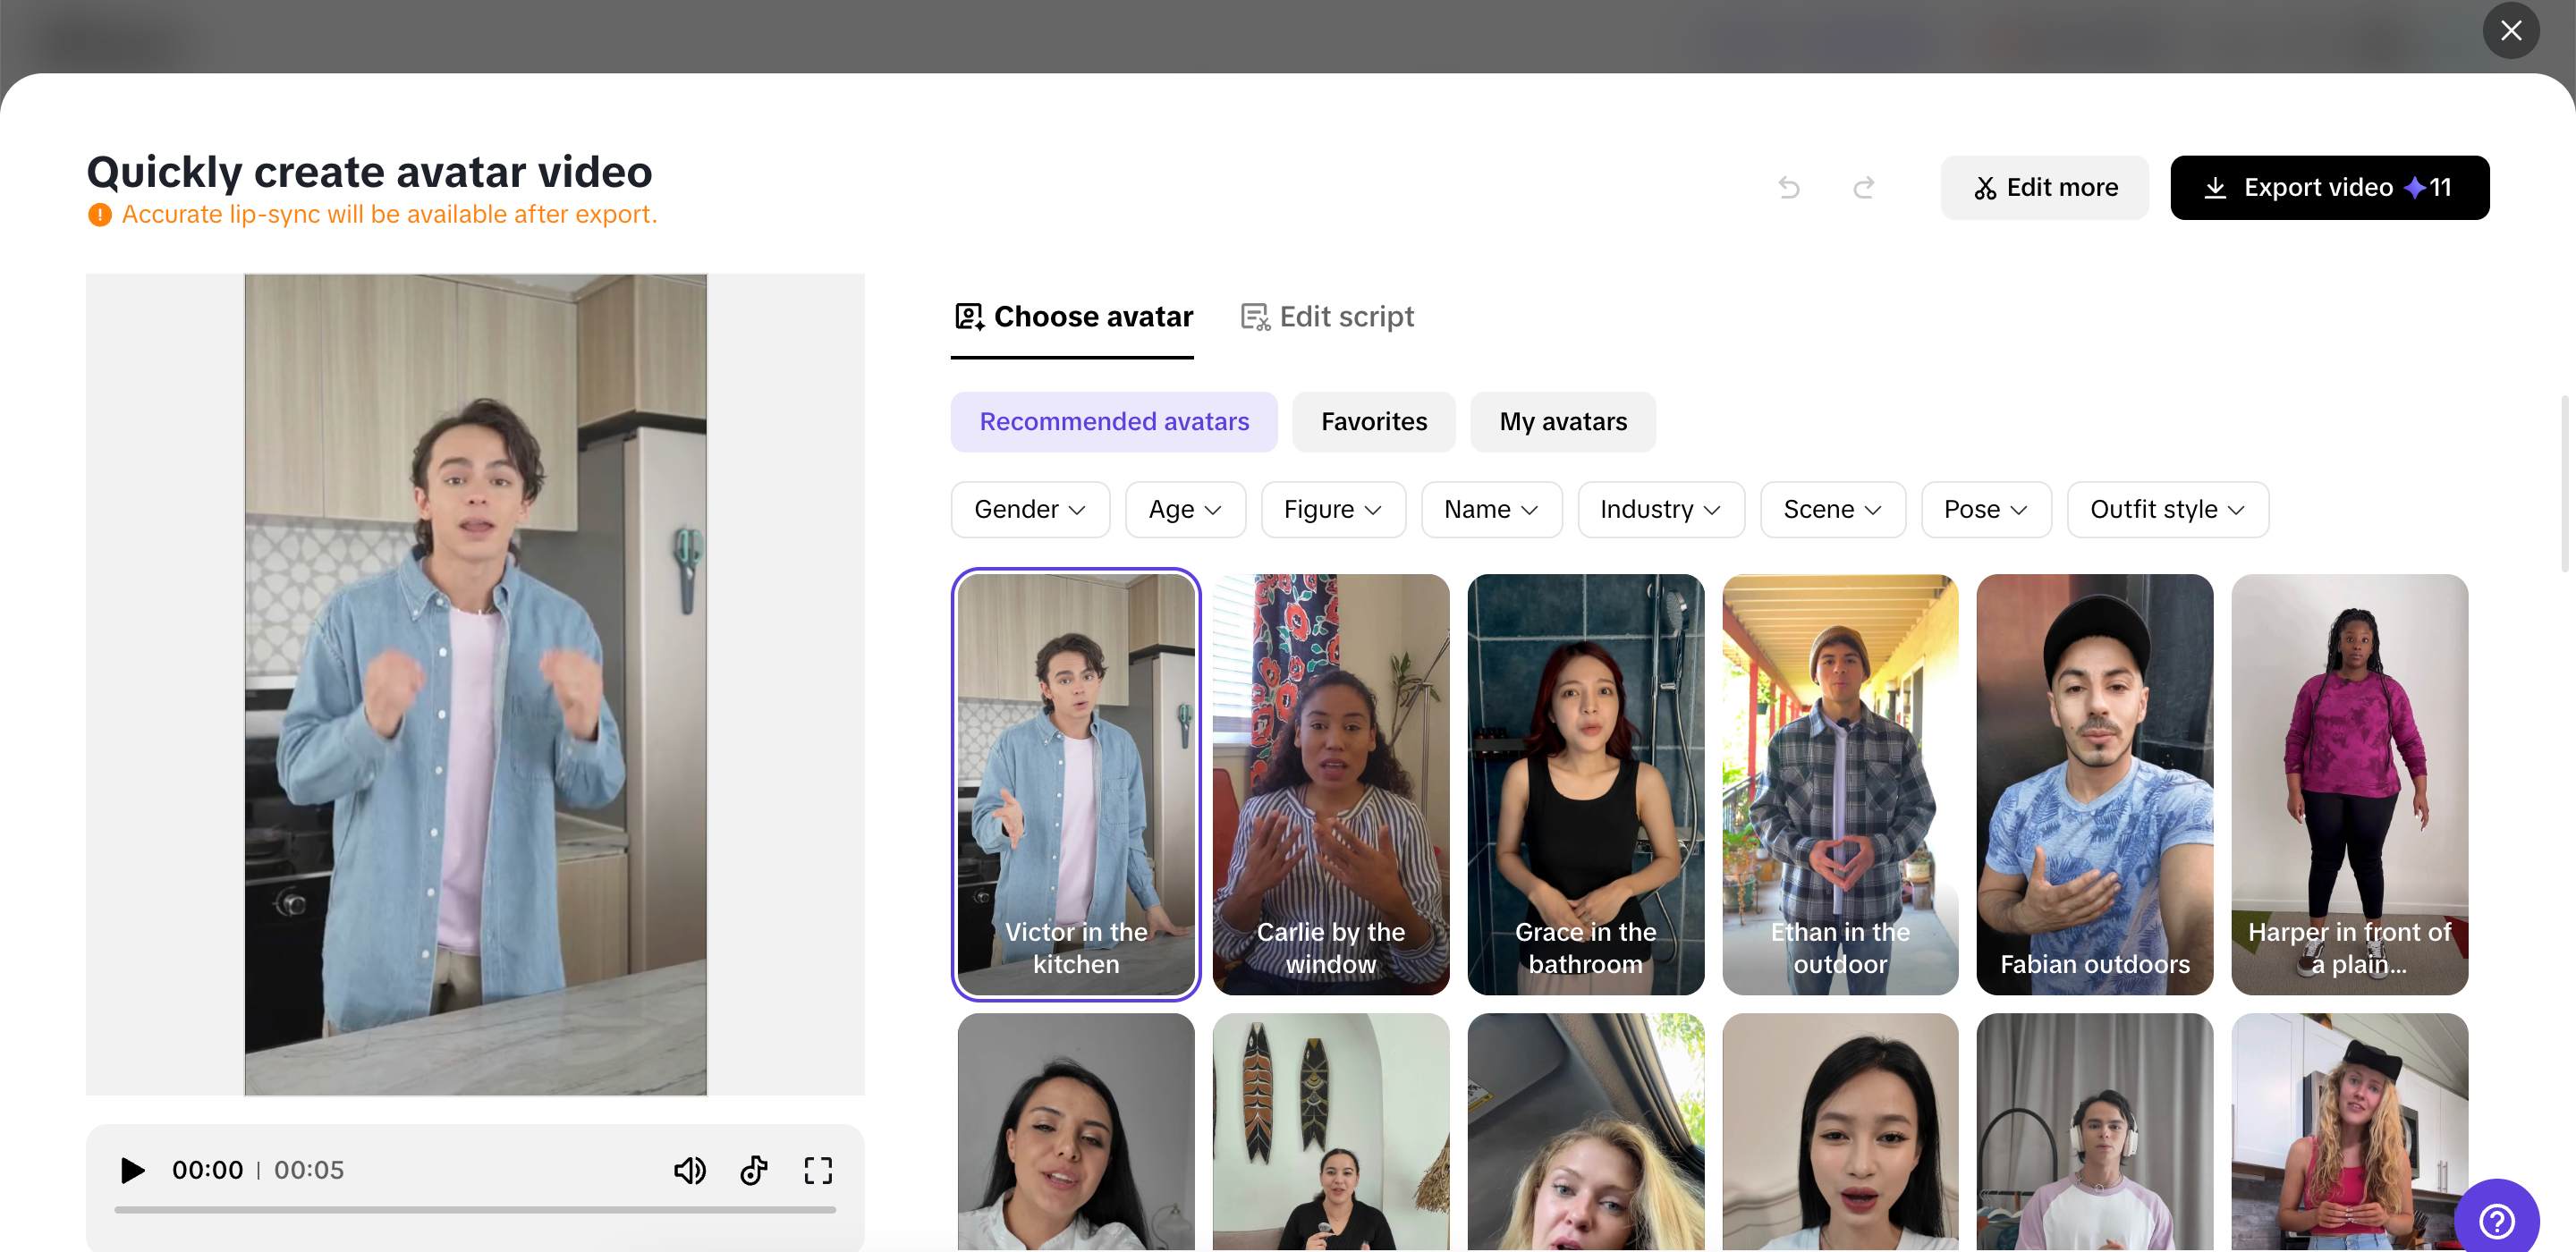Click the redo arrow icon

(x=1863, y=188)
